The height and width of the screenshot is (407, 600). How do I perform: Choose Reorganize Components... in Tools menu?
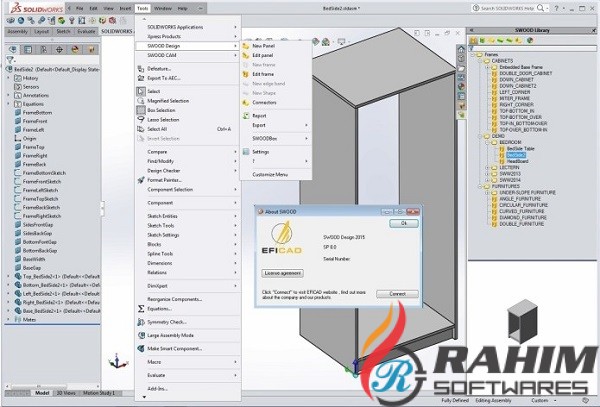pyautogui.click(x=174, y=299)
